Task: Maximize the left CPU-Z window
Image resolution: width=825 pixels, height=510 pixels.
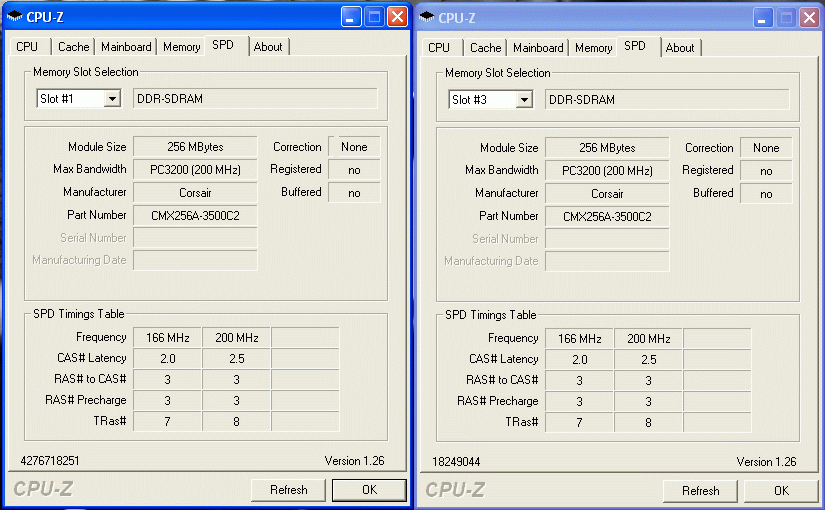Action: [374, 17]
